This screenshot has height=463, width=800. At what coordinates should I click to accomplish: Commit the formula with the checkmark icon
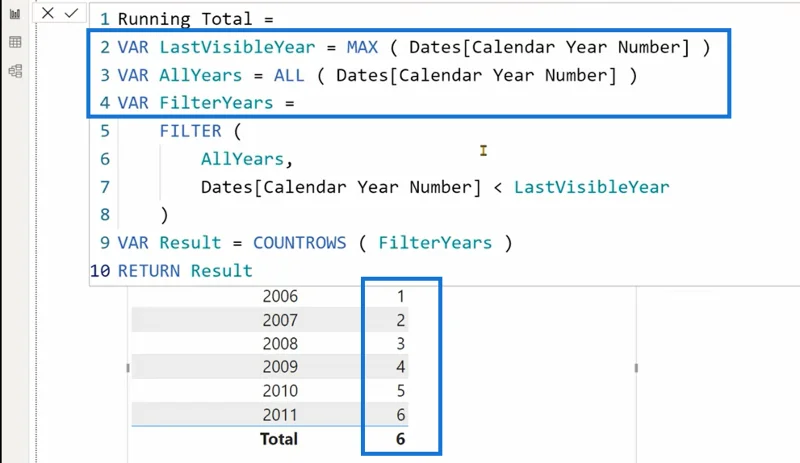[71, 13]
